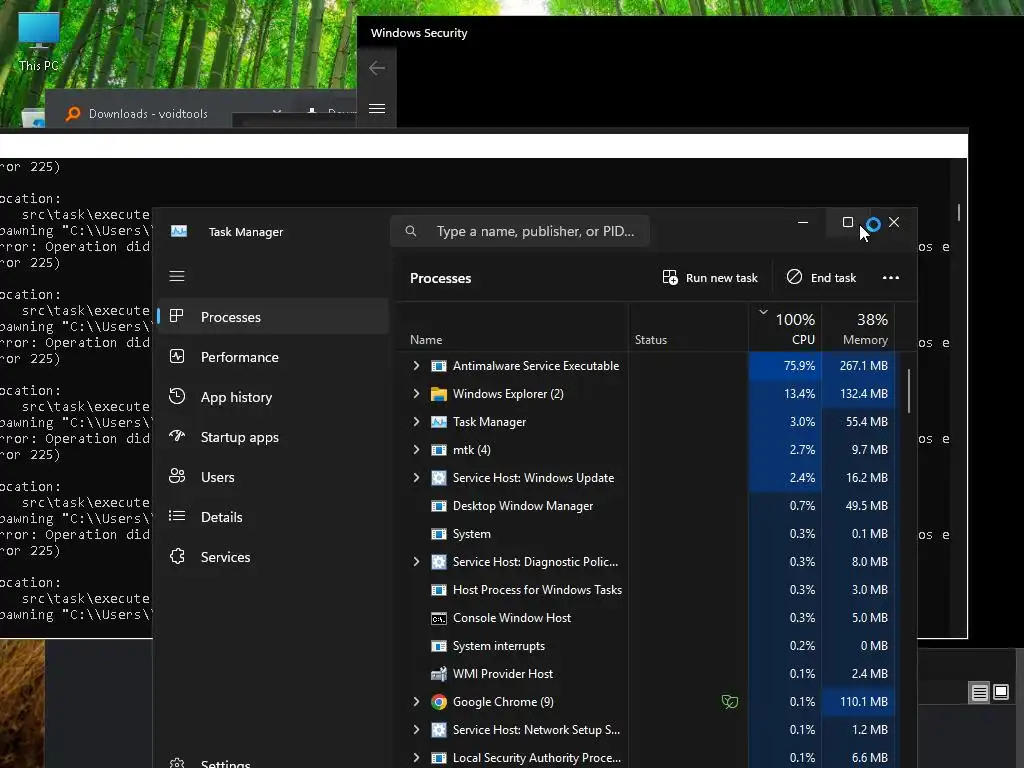Click the End task button

(821, 278)
